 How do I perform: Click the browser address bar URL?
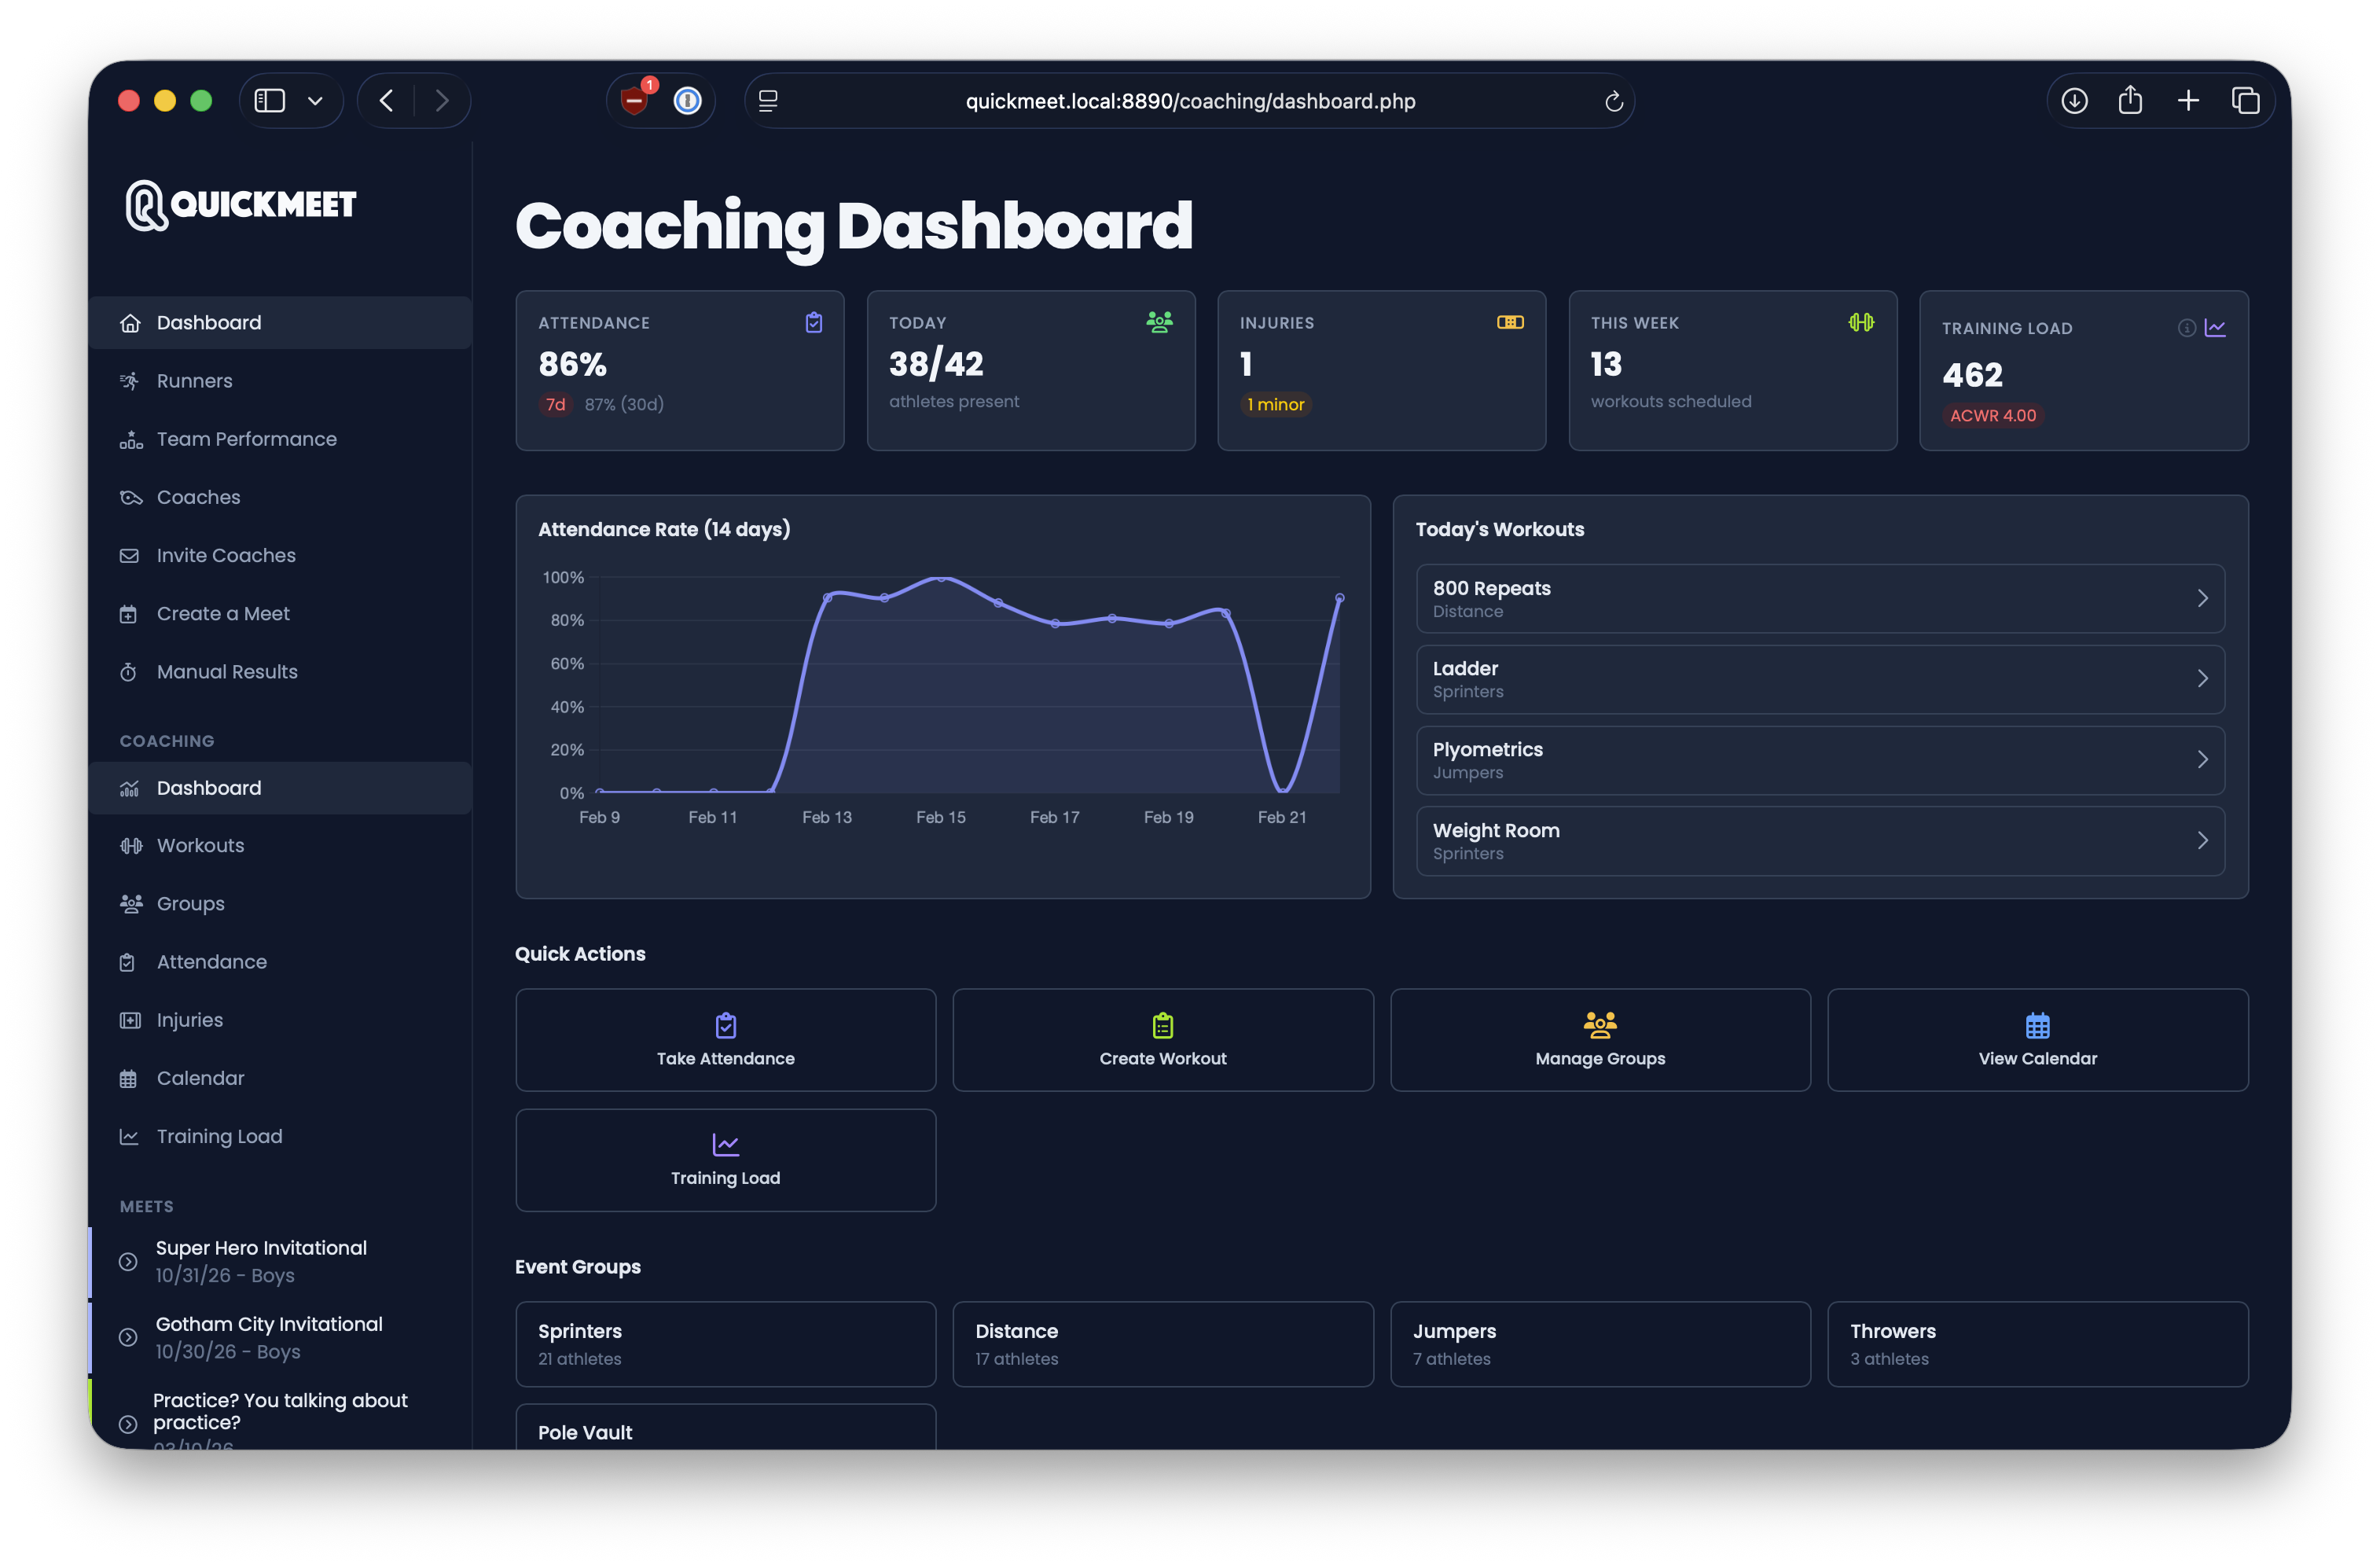point(1190,101)
